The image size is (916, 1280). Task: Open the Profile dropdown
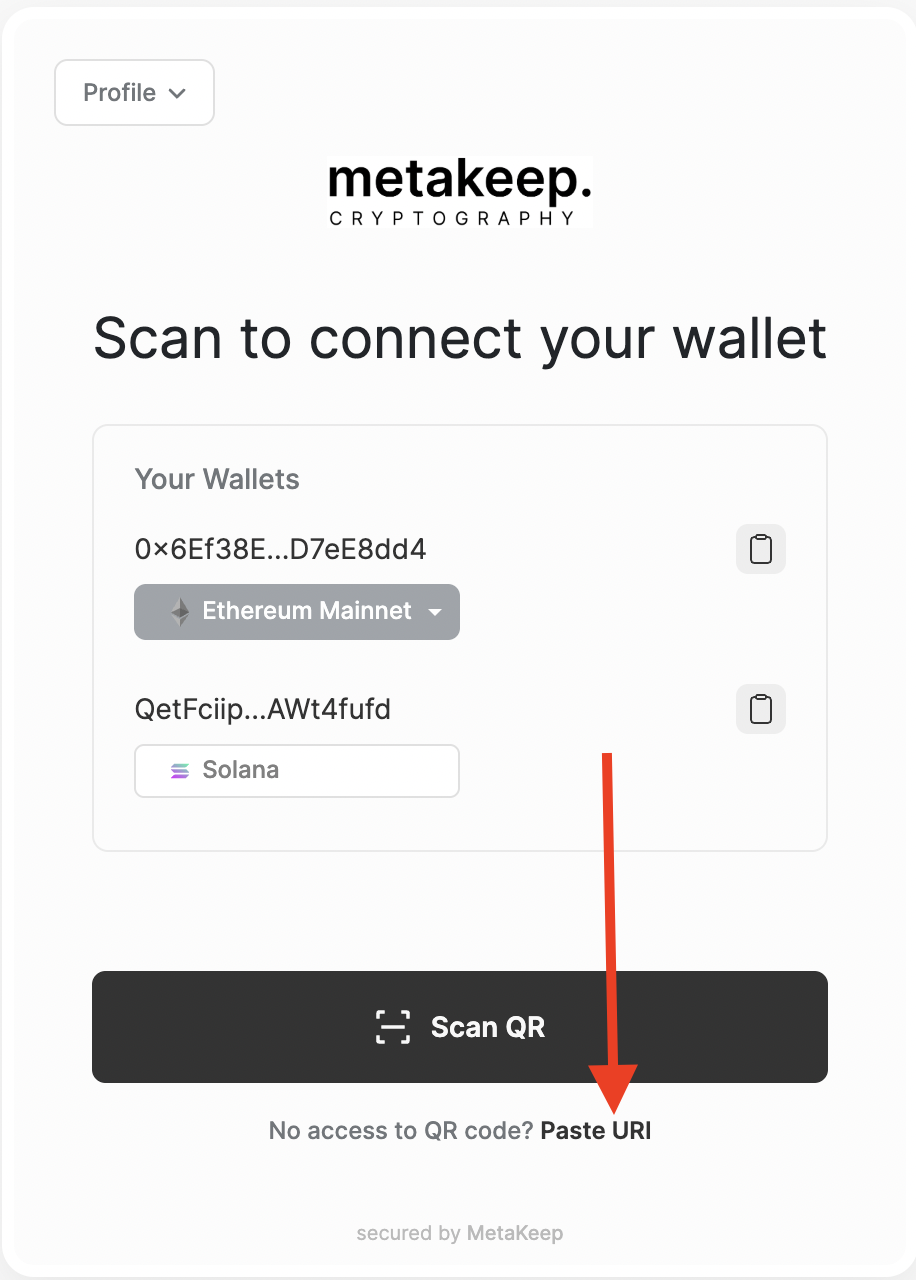point(134,93)
